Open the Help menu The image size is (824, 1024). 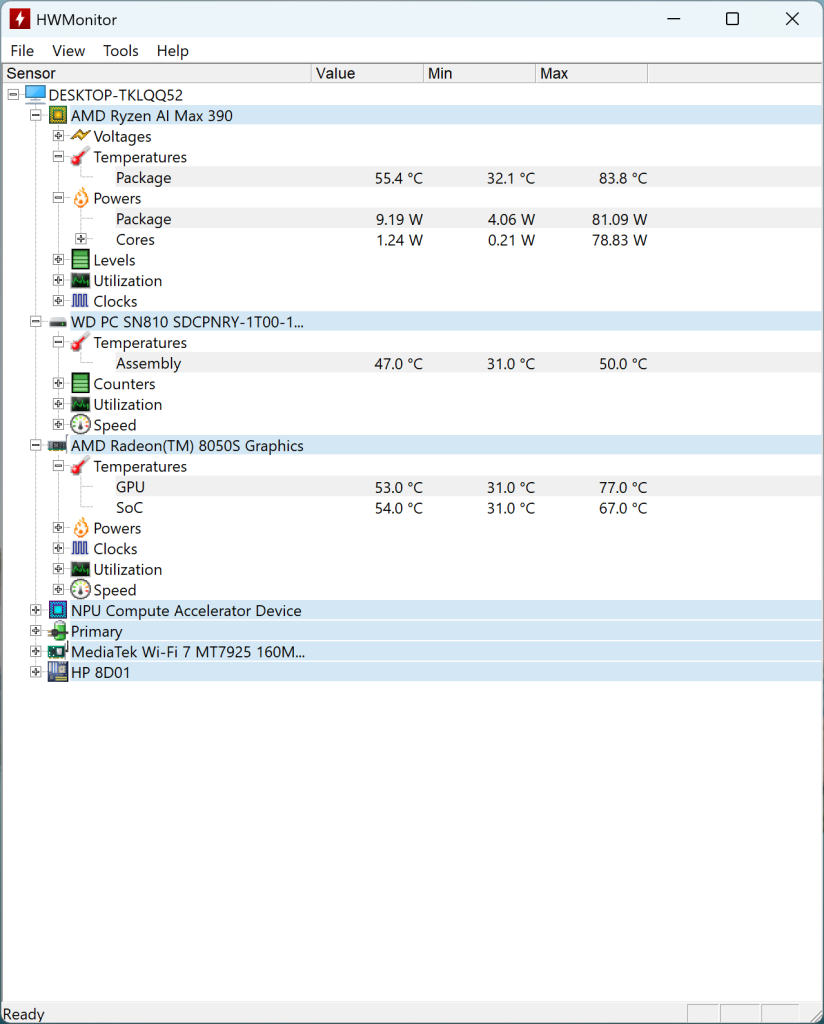pyautogui.click(x=172, y=51)
